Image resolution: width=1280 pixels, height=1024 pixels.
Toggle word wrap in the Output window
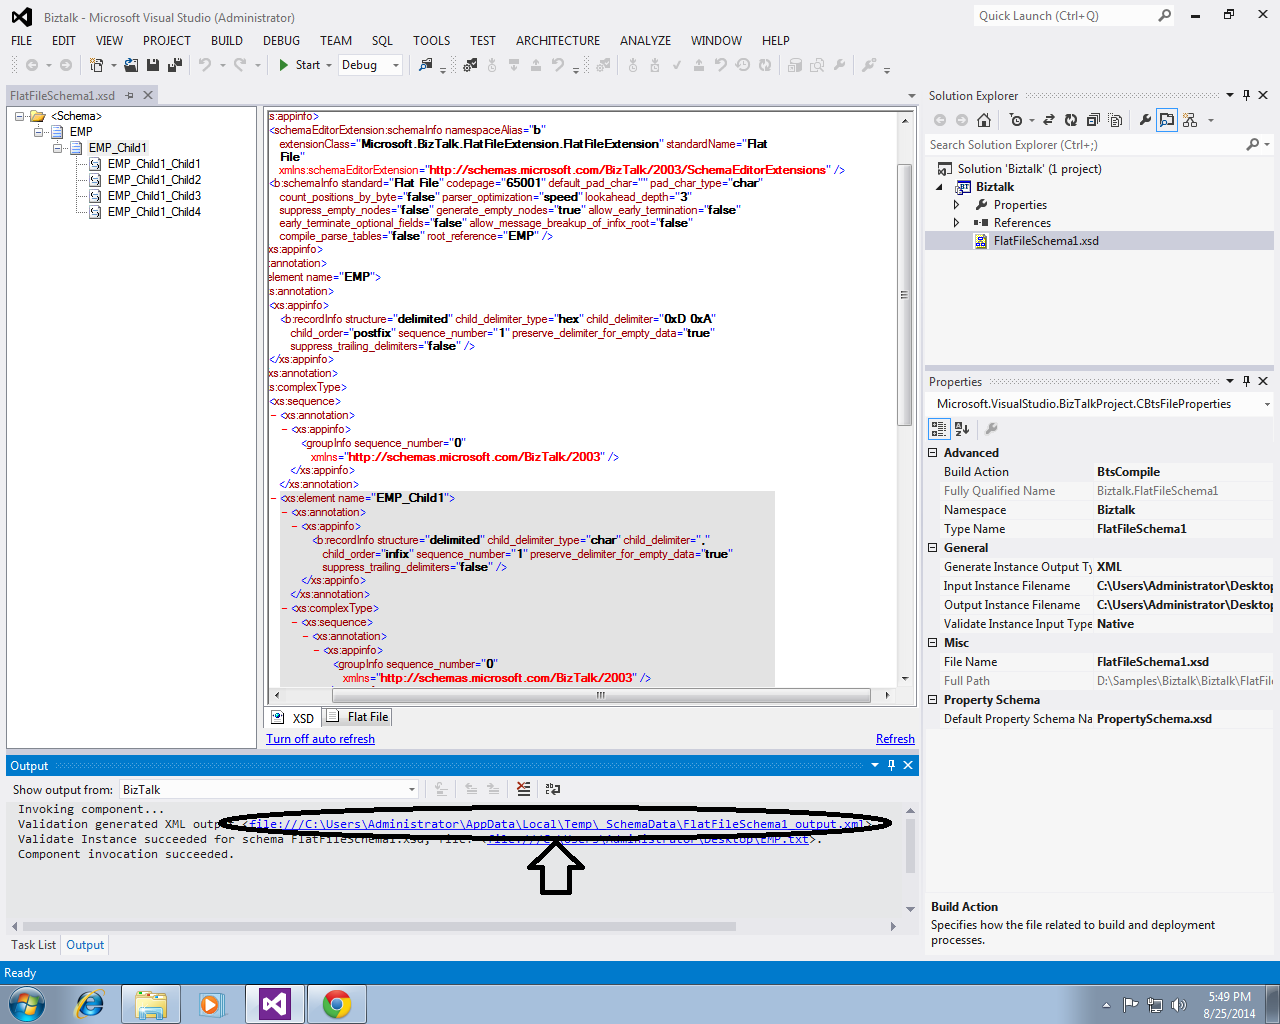pos(552,789)
